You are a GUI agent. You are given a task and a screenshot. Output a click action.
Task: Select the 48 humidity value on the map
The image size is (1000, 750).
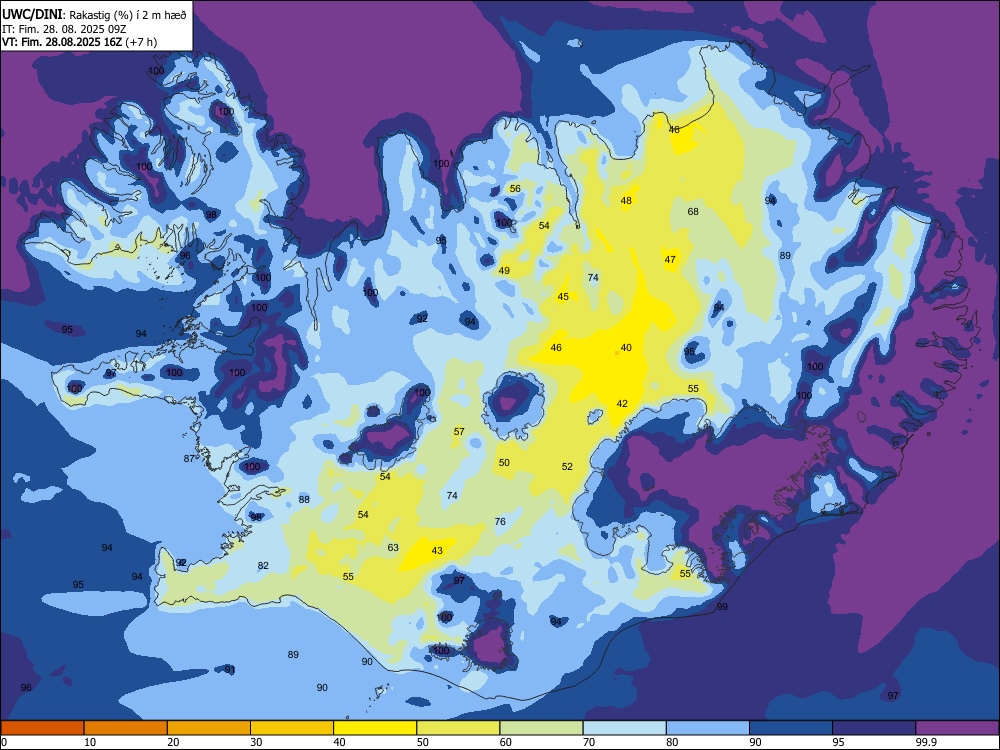[626, 201]
